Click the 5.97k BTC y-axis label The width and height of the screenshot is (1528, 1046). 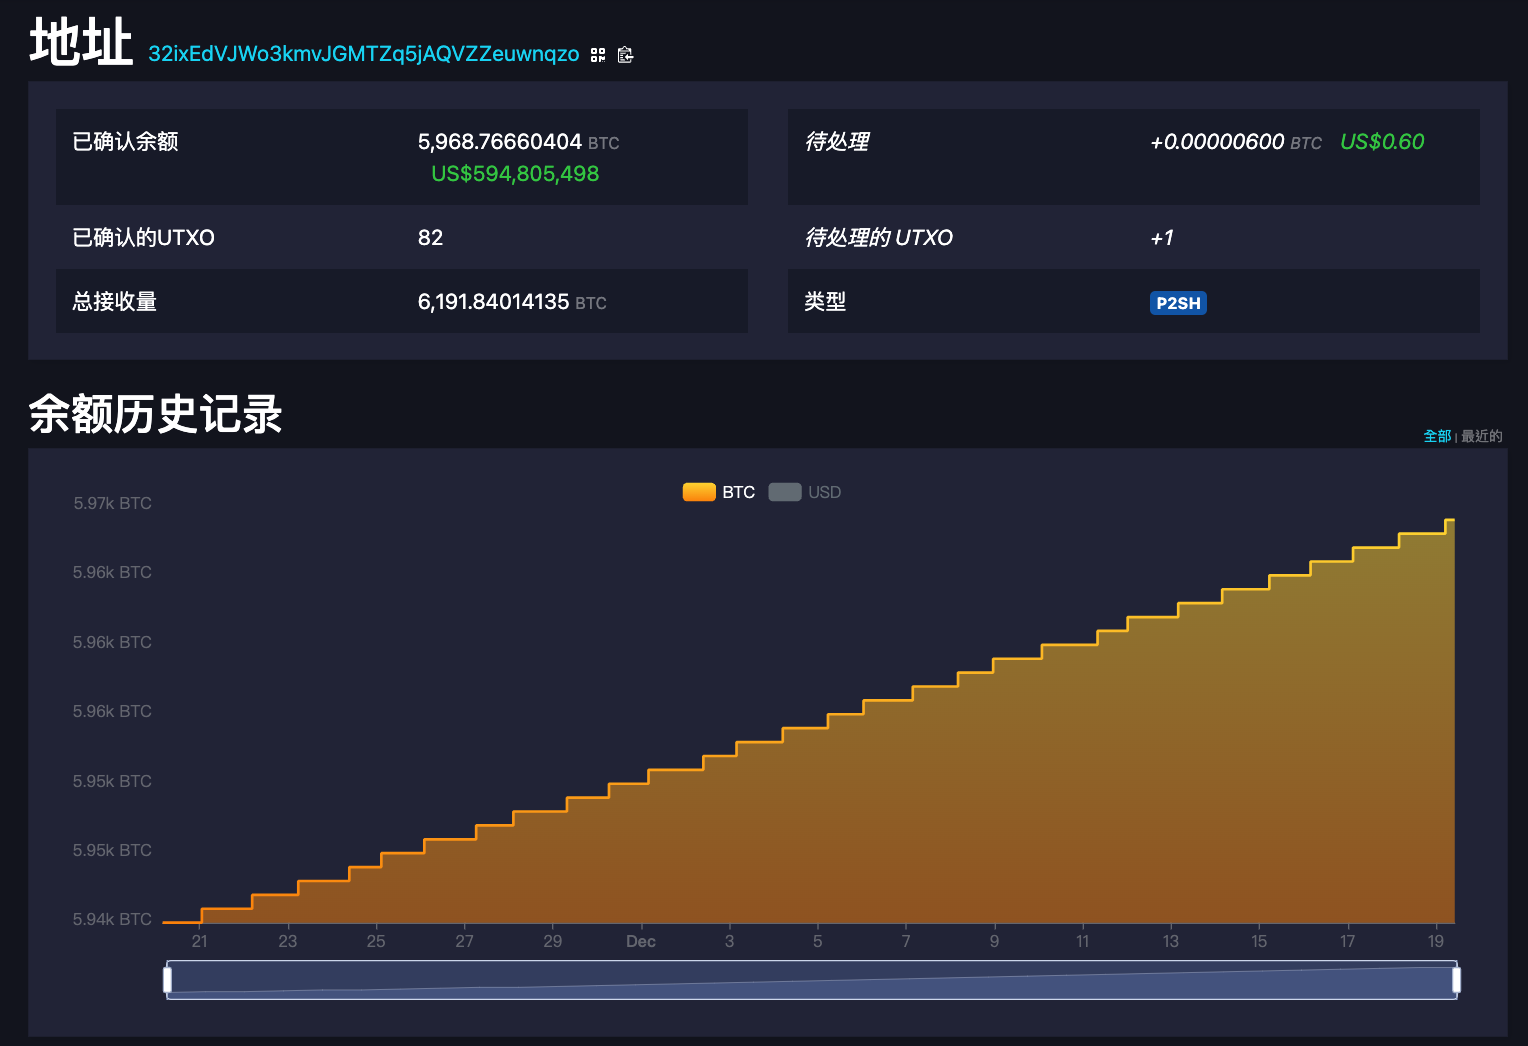point(112,503)
